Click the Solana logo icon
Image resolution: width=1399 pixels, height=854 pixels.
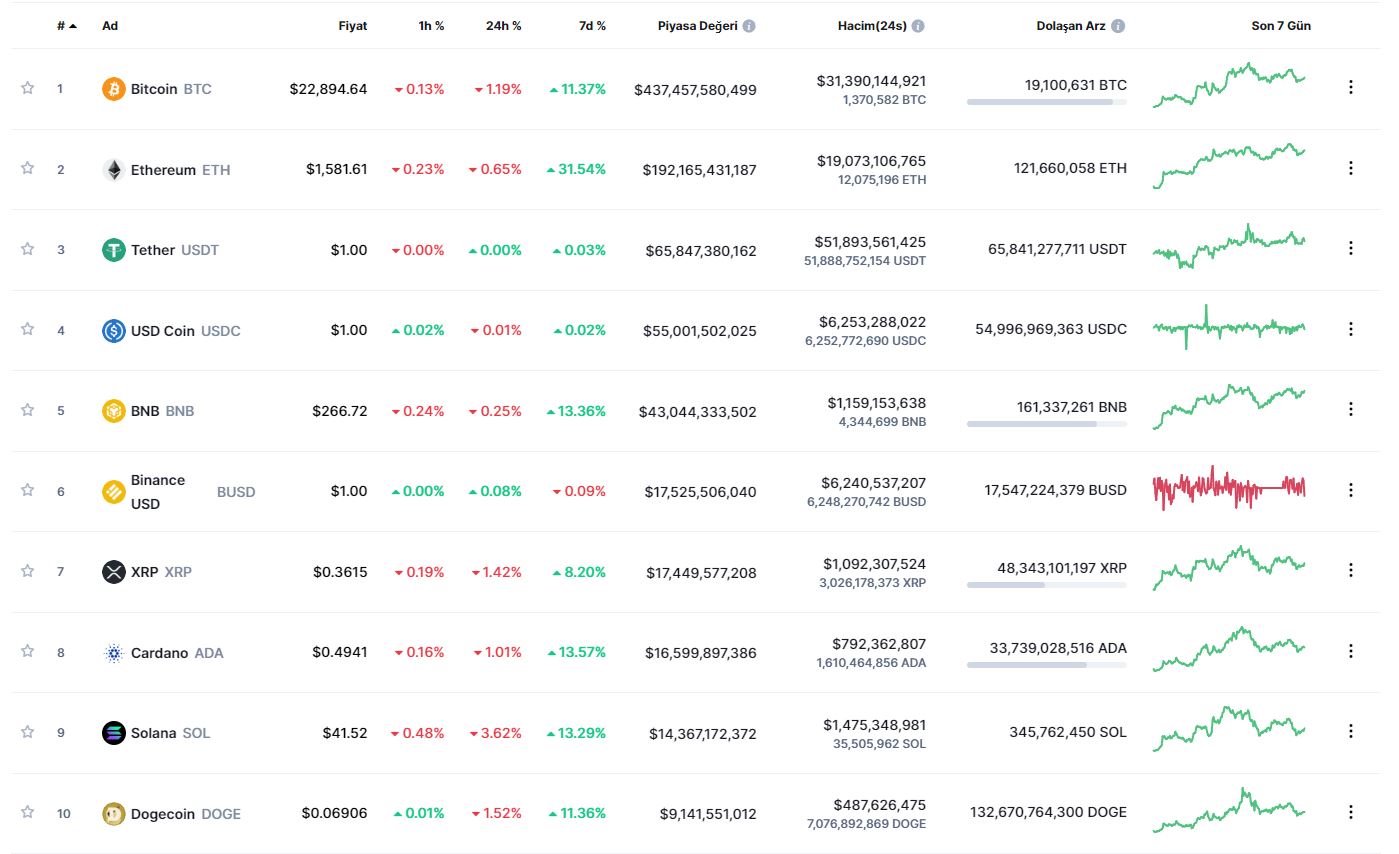[x=114, y=733]
